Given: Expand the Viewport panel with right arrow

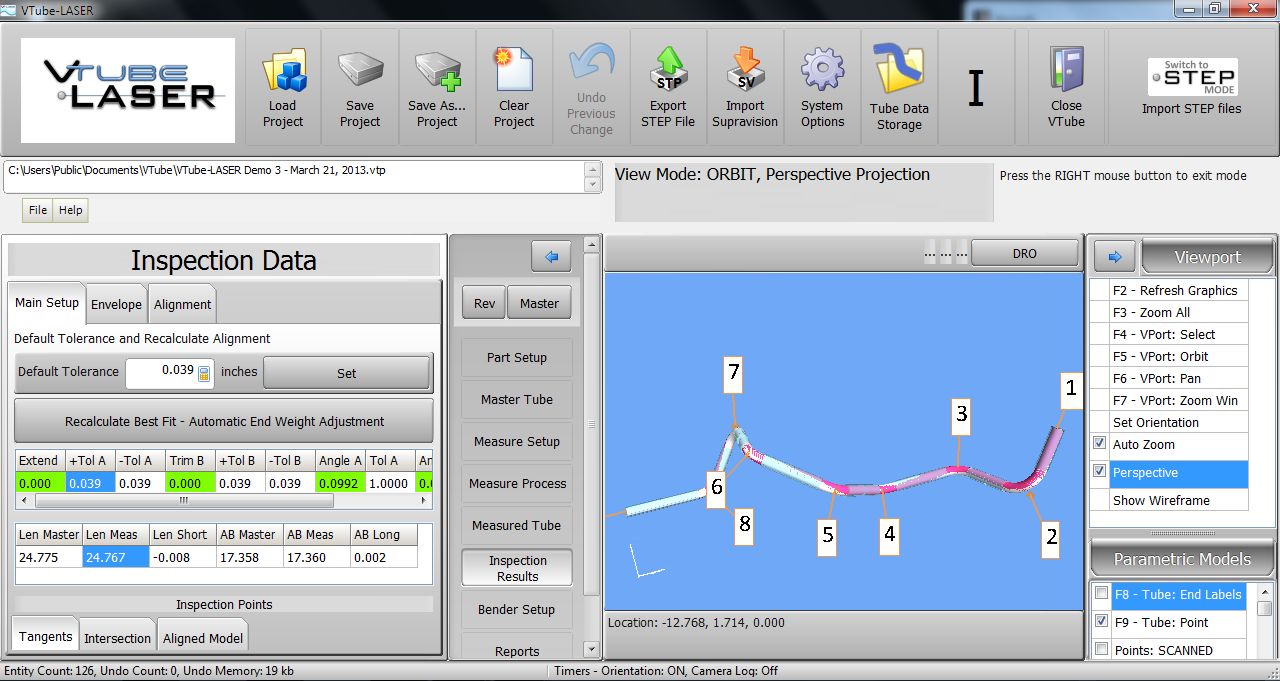Looking at the screenshot, I should pyautogui.click(x=1114, y=257).
